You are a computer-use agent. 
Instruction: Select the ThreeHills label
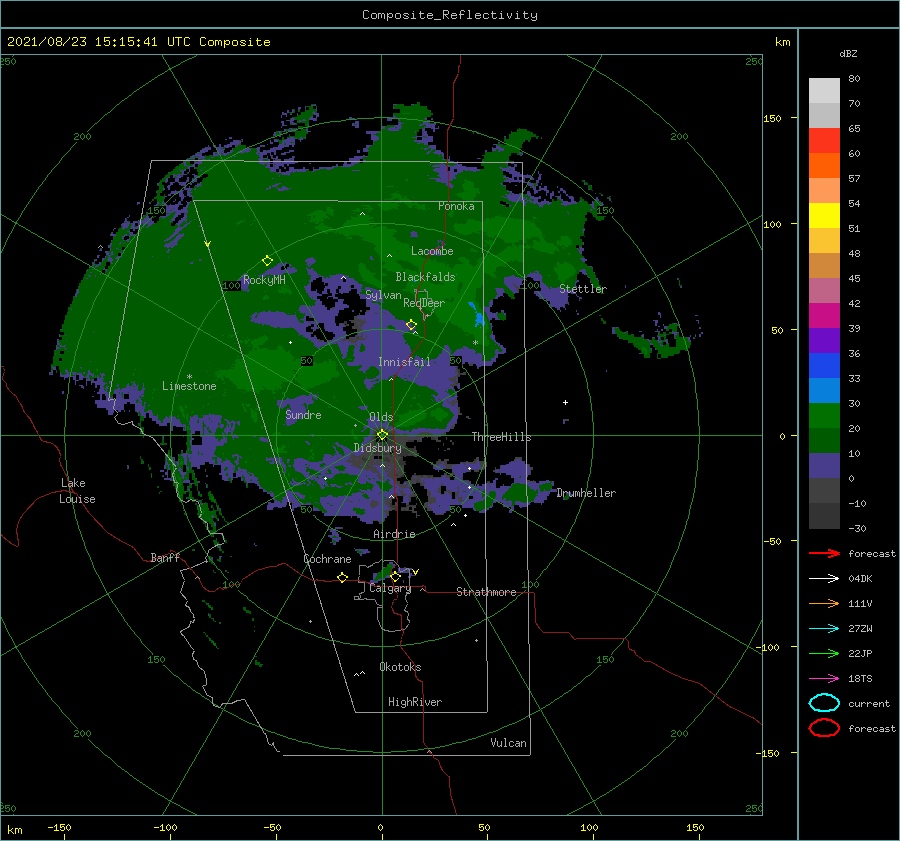[x=501, y=437]
